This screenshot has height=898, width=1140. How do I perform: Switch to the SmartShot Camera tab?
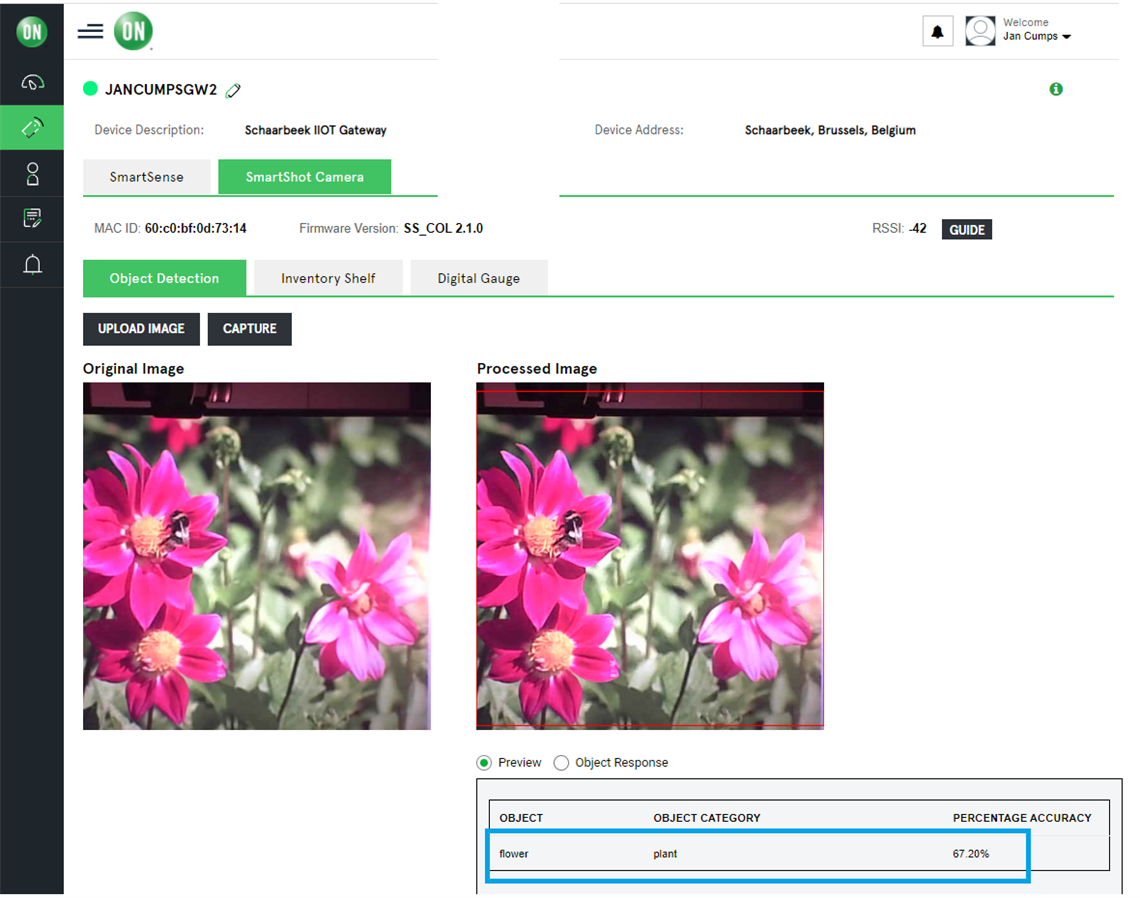[x=305, y=177]
